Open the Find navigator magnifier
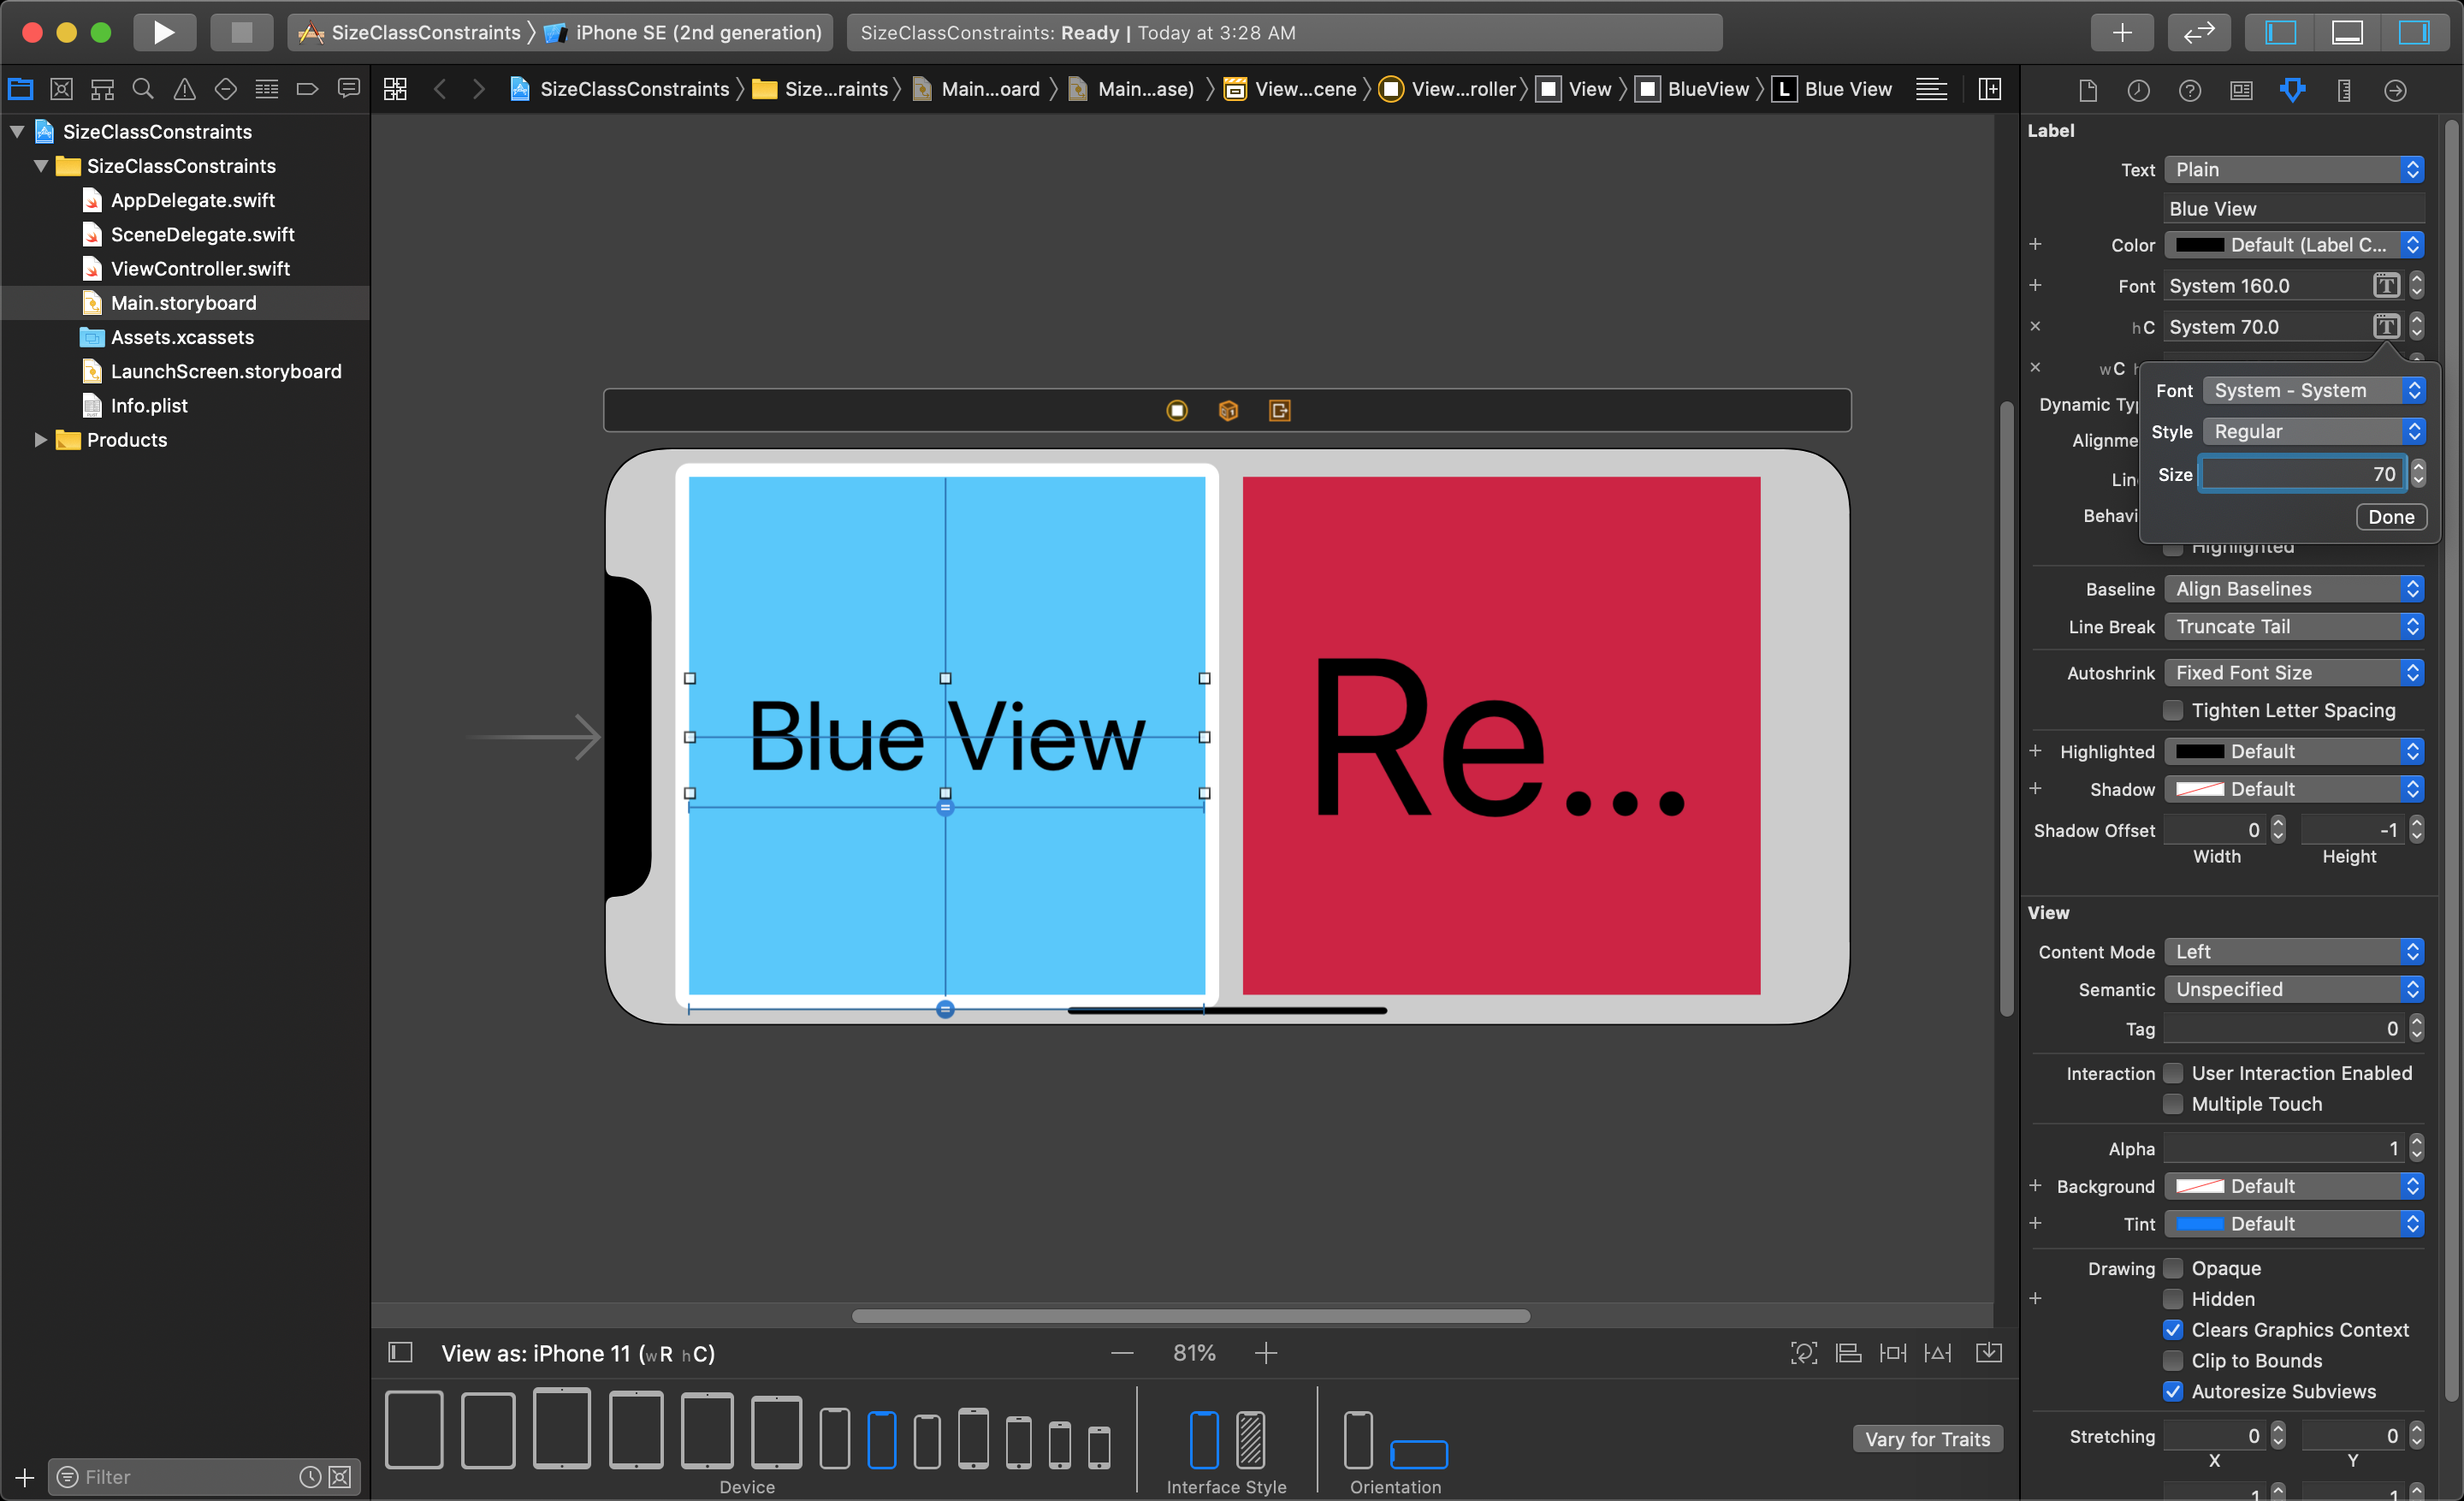 143,89
